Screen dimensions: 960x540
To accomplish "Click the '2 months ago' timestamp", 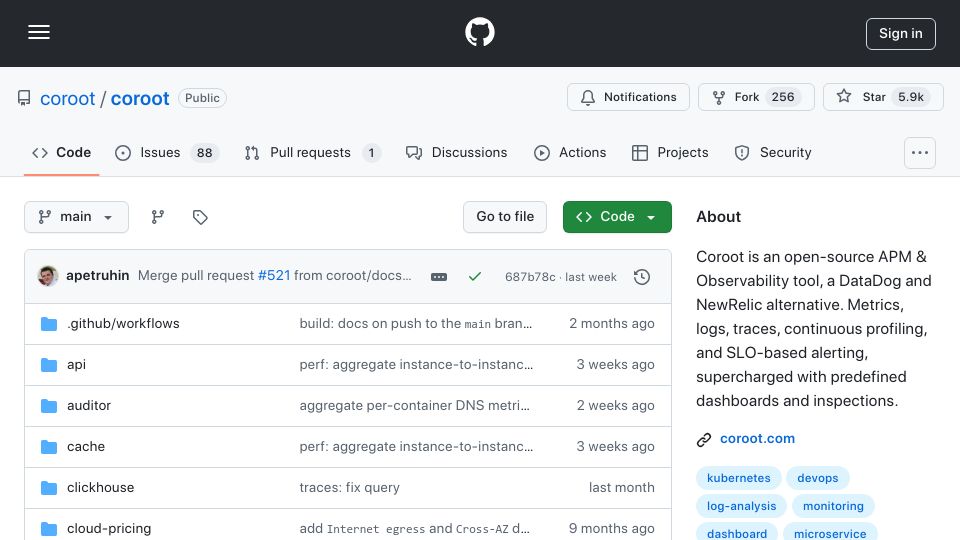I will click(612, 323).
